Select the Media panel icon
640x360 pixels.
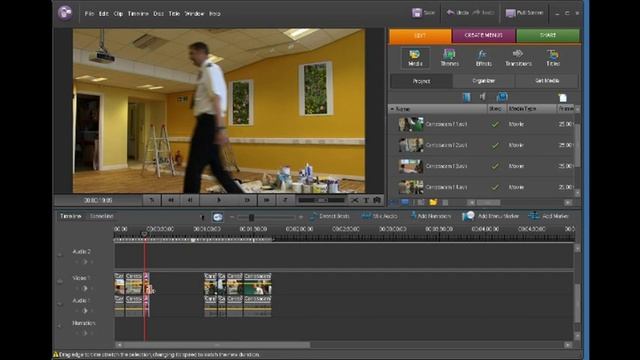(415, 58)
